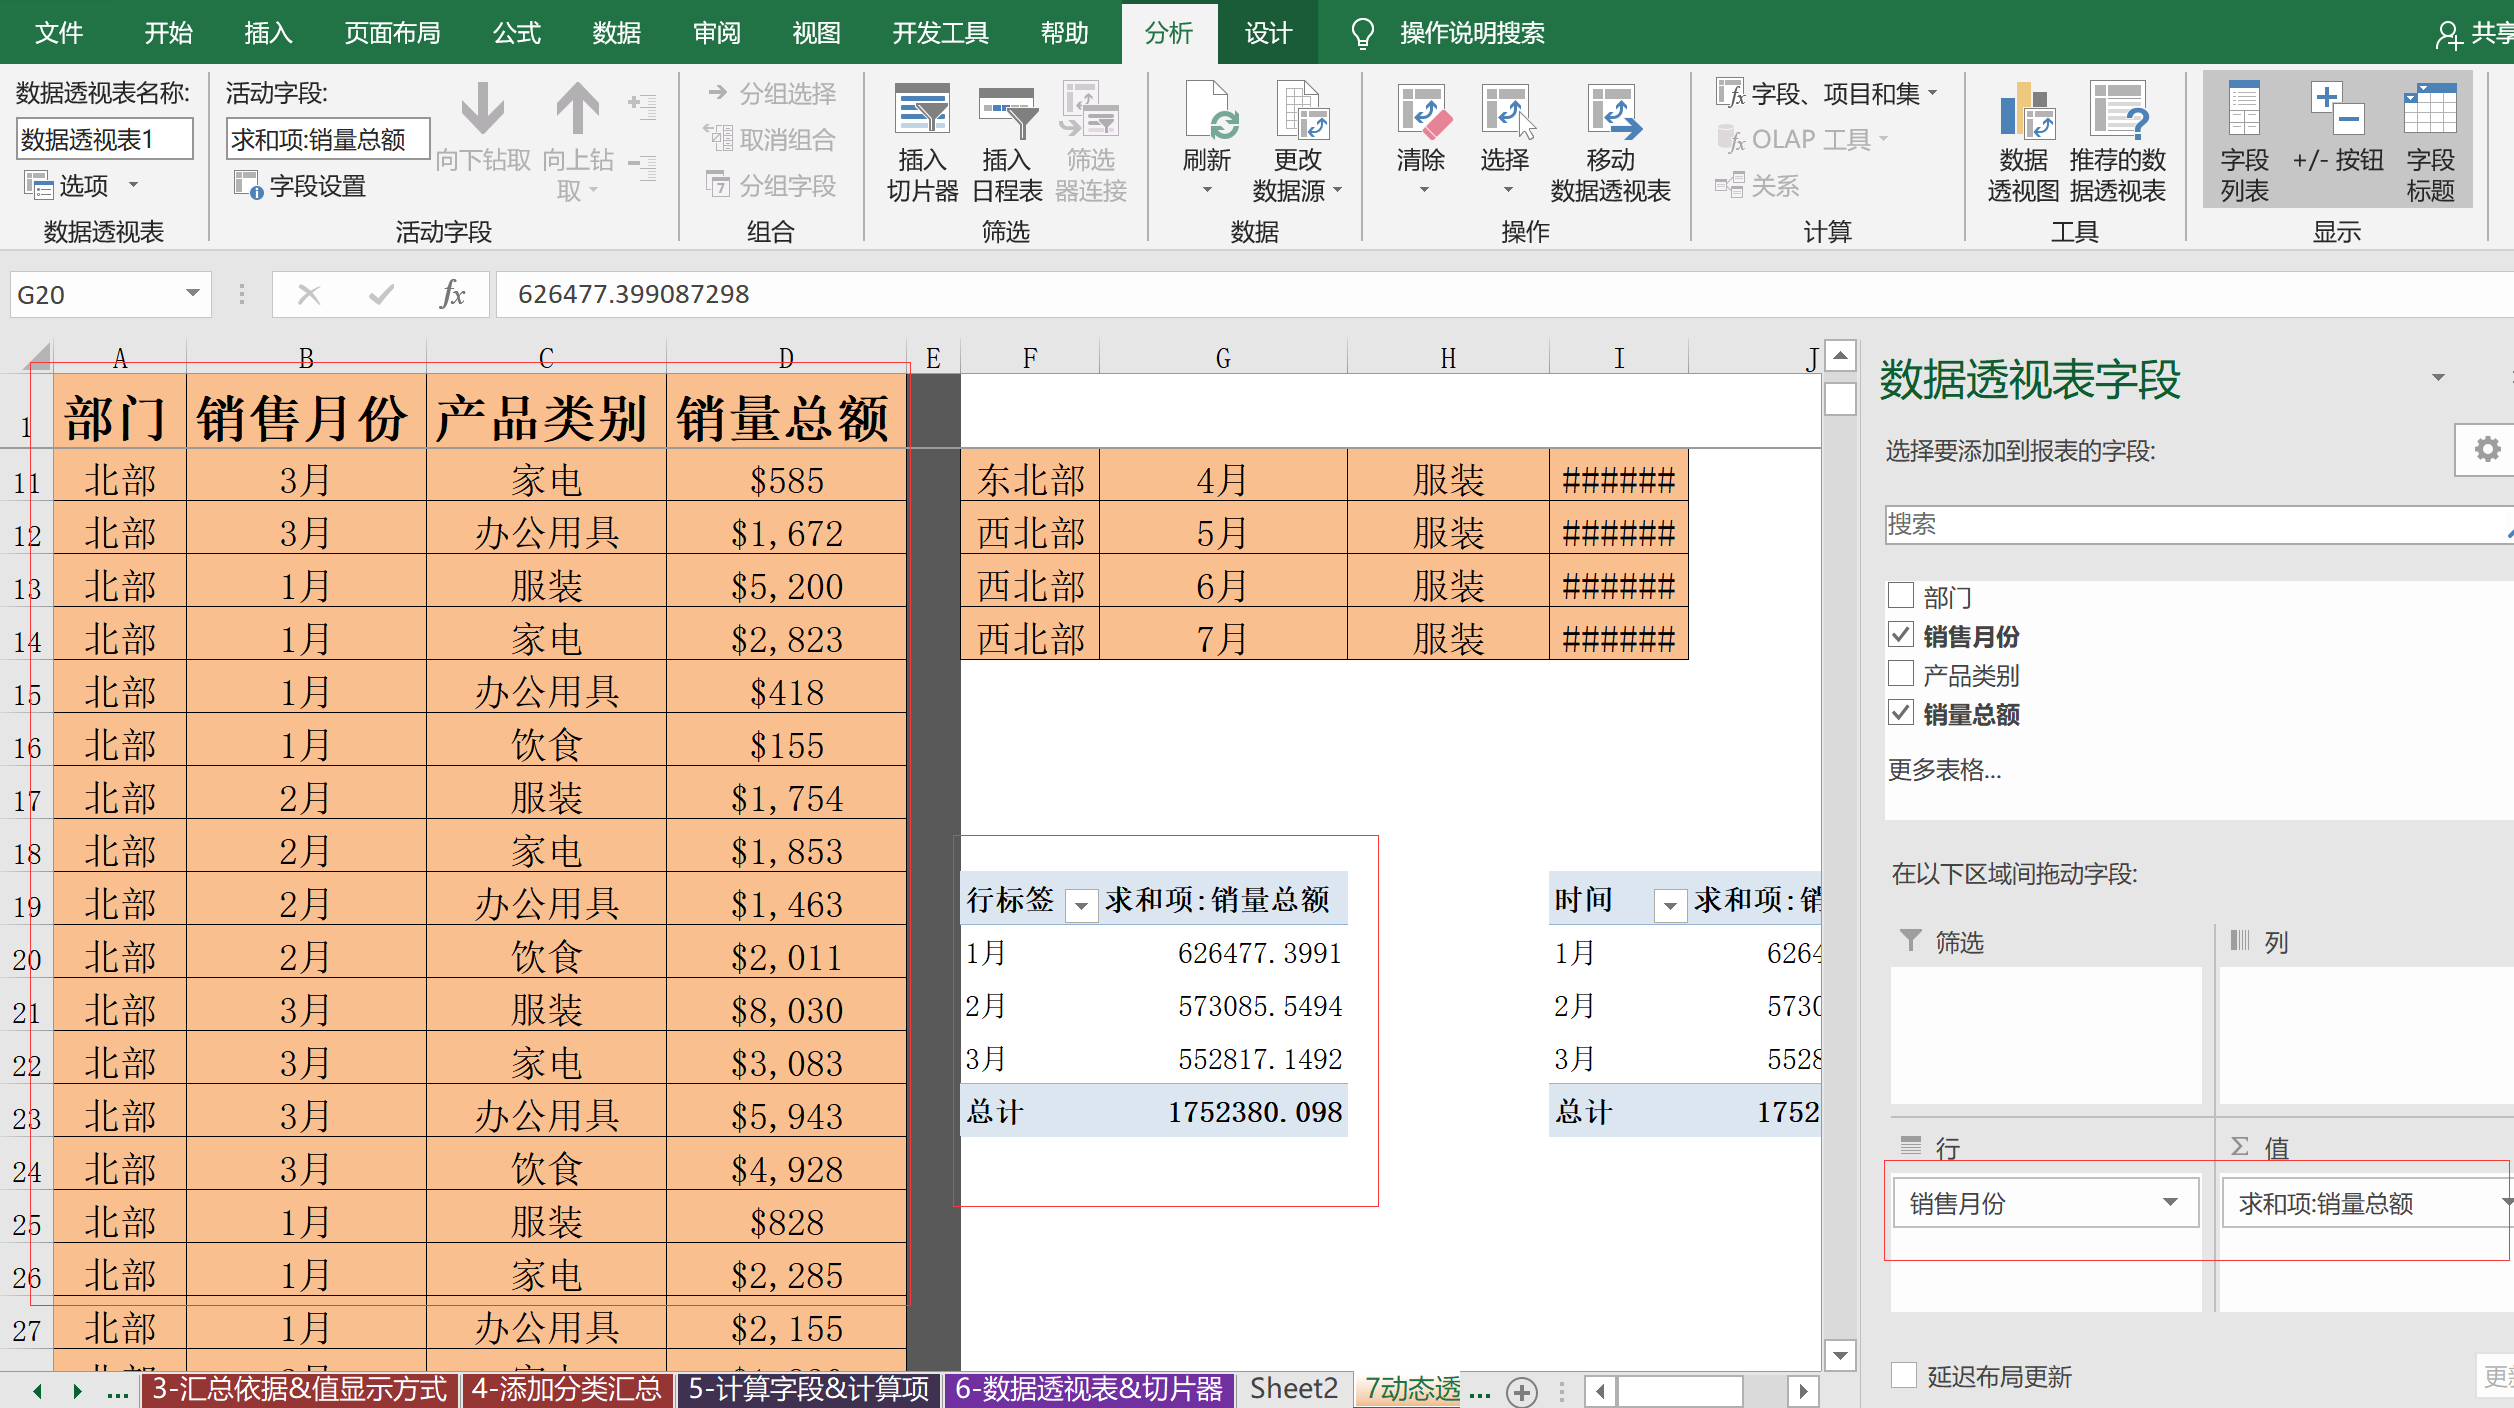The height and width of the screenshot is (1408, 2514).
Task: Toggle the Field List (字段列表) button
Action: (2244, 140)
